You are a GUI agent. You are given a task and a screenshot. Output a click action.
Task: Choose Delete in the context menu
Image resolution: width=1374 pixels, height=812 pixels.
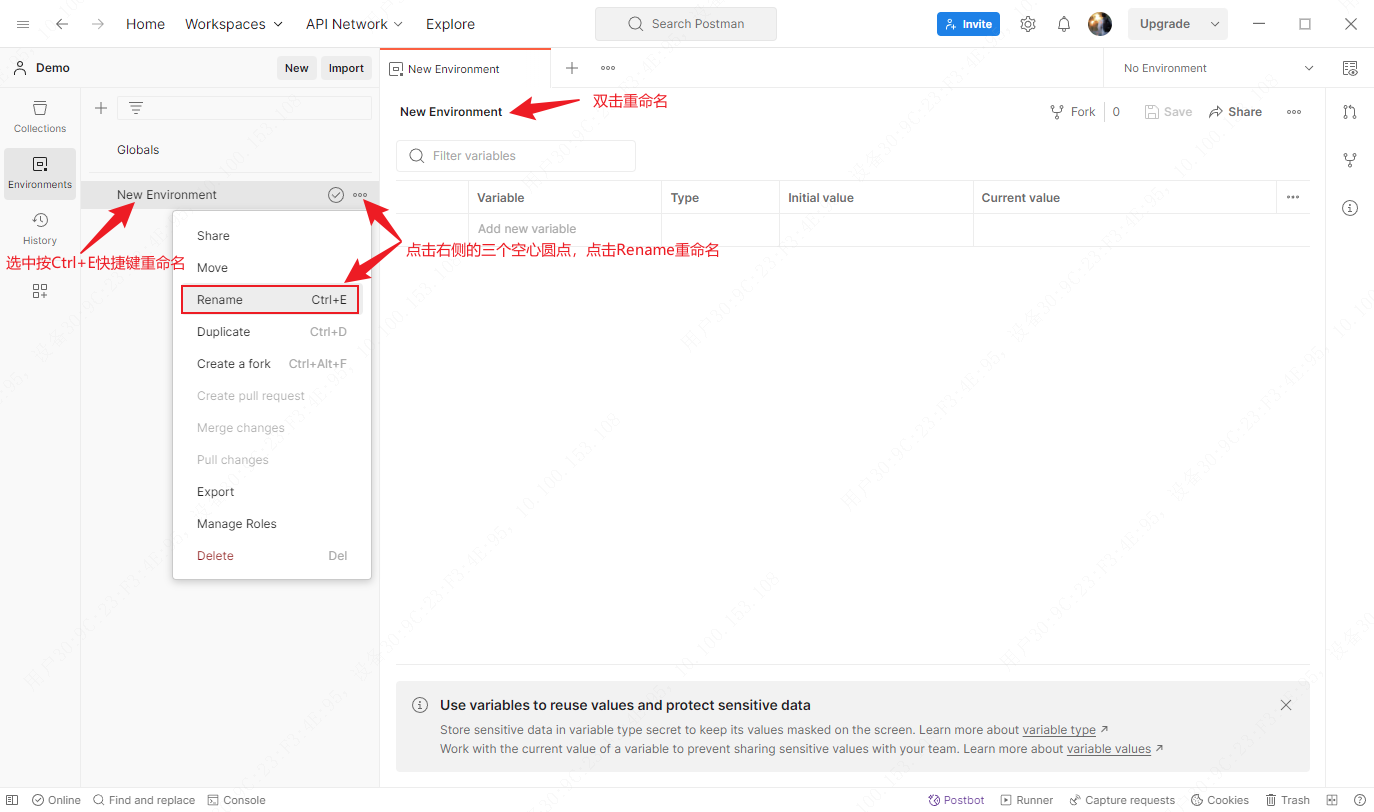click(x=271, y=556)
